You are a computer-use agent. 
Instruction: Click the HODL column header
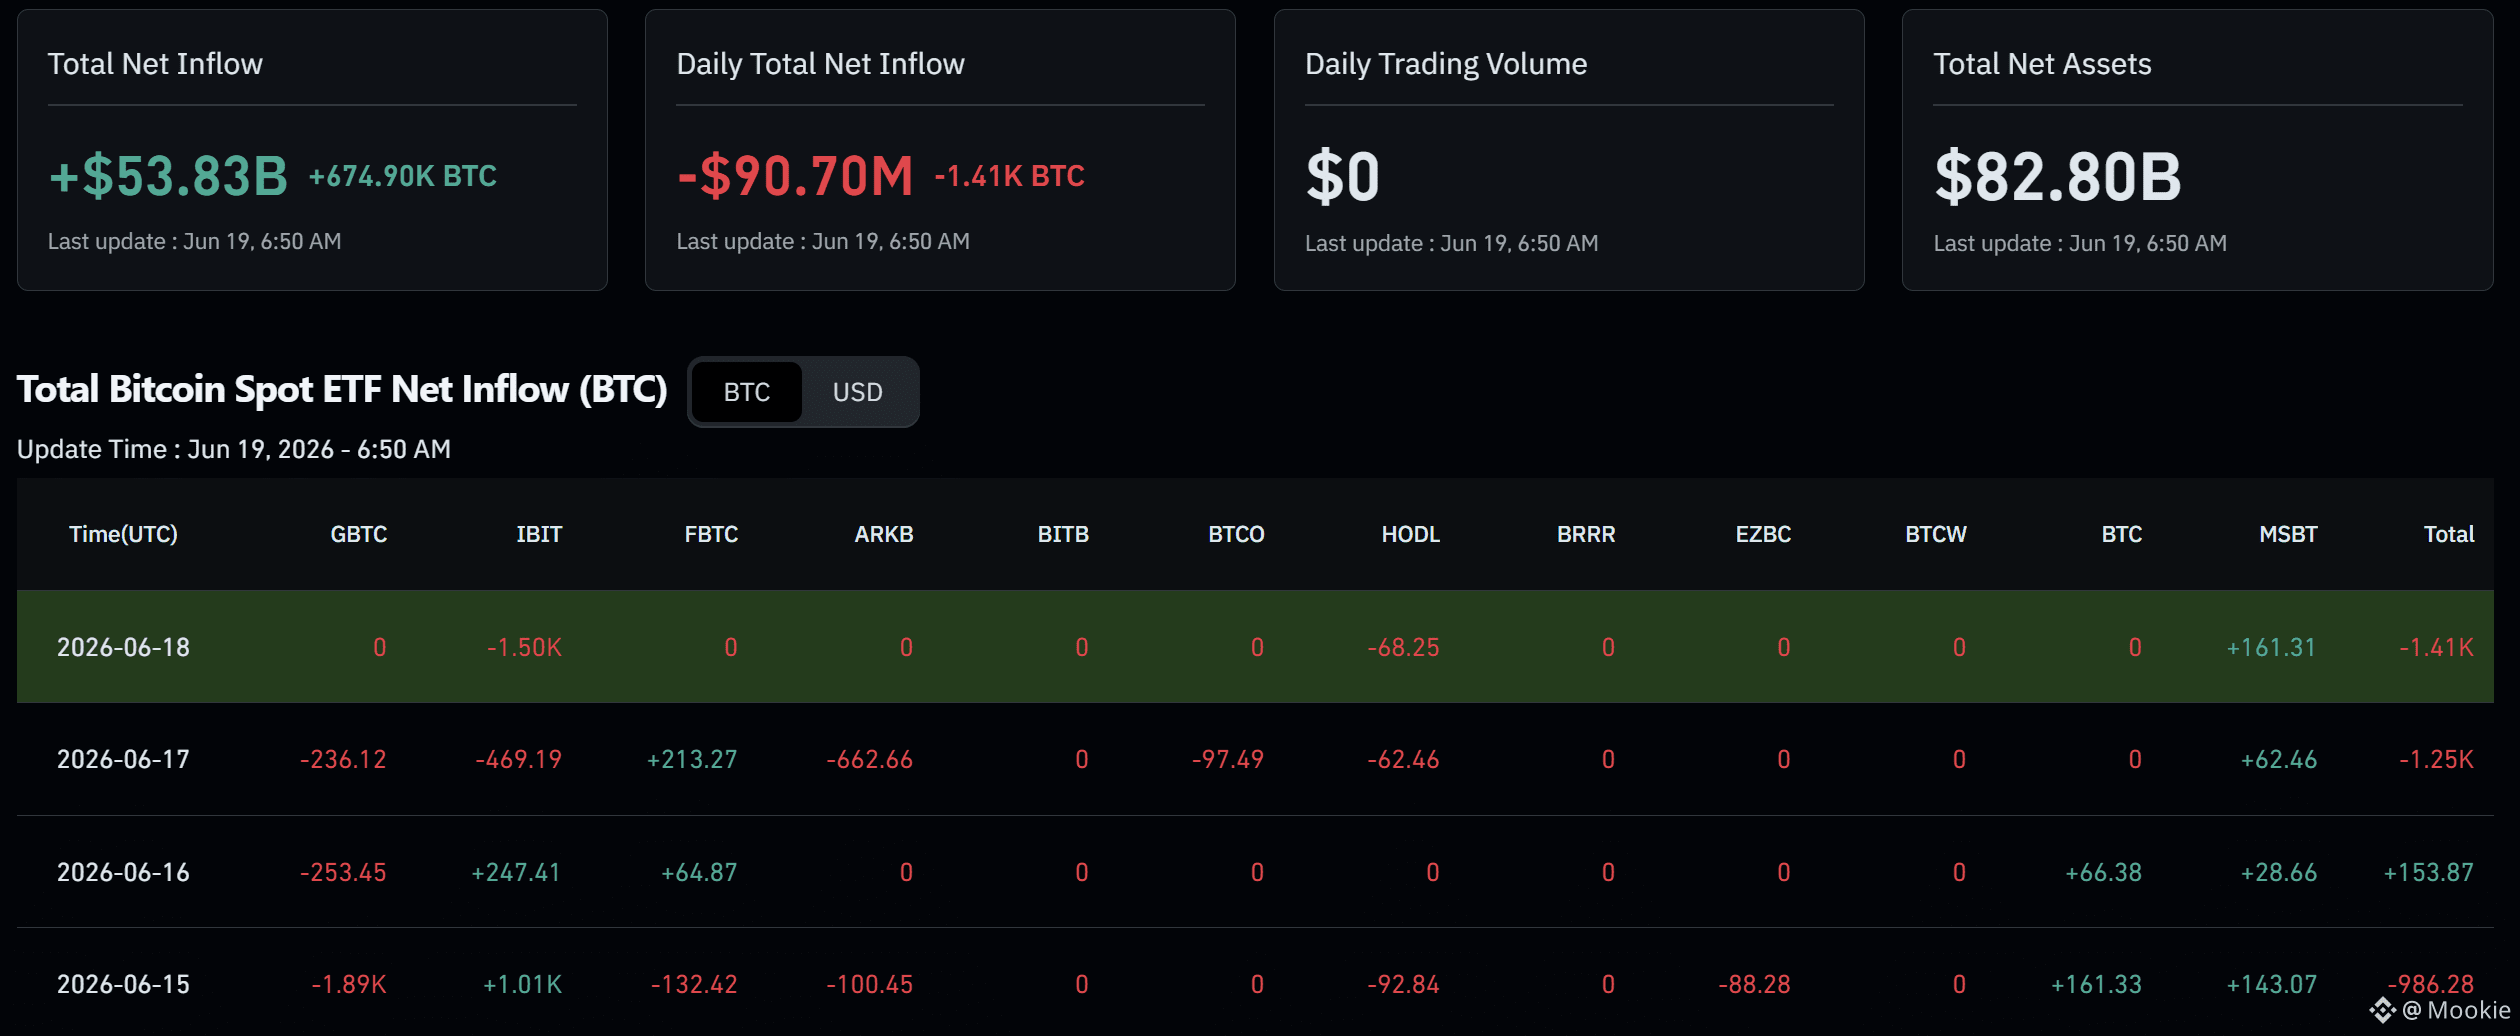click(1411, 534)
